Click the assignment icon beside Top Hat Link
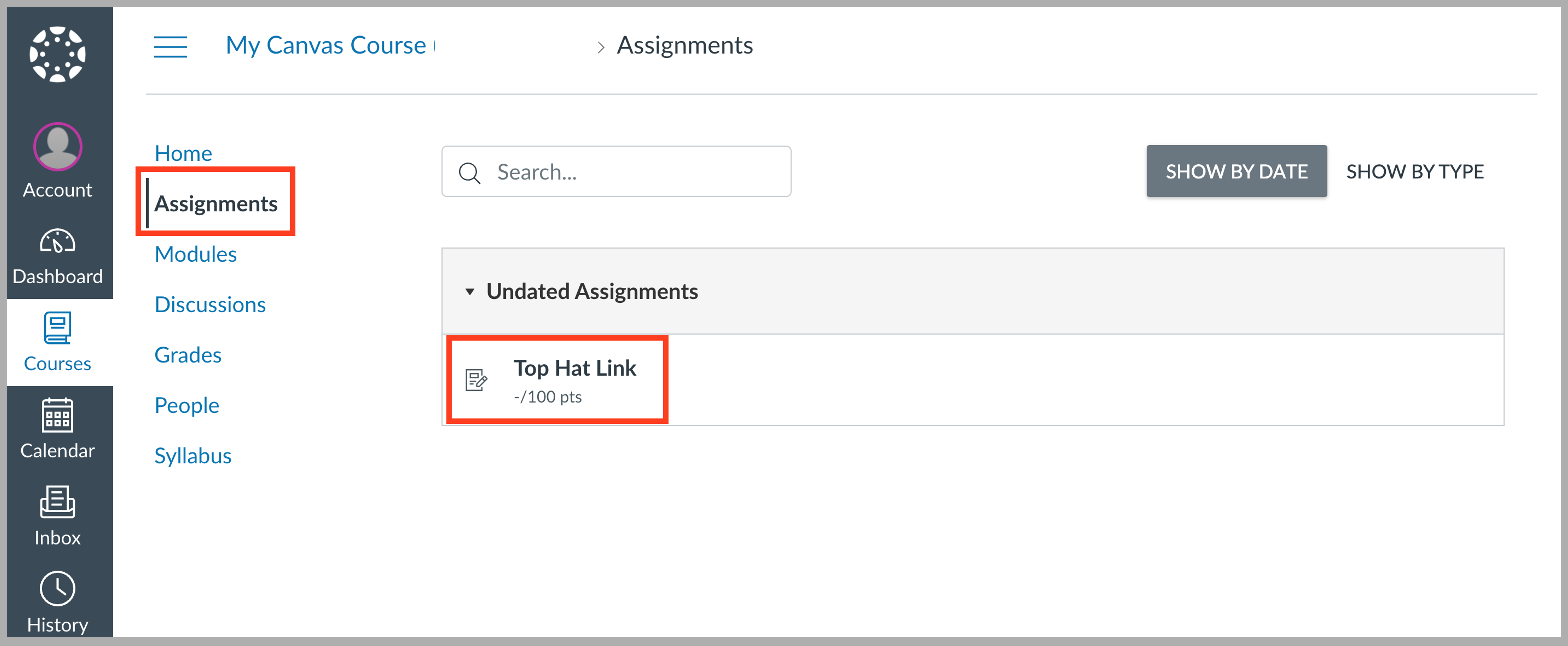The height and width of the screenshot is (646, 1568). point(477,379)
